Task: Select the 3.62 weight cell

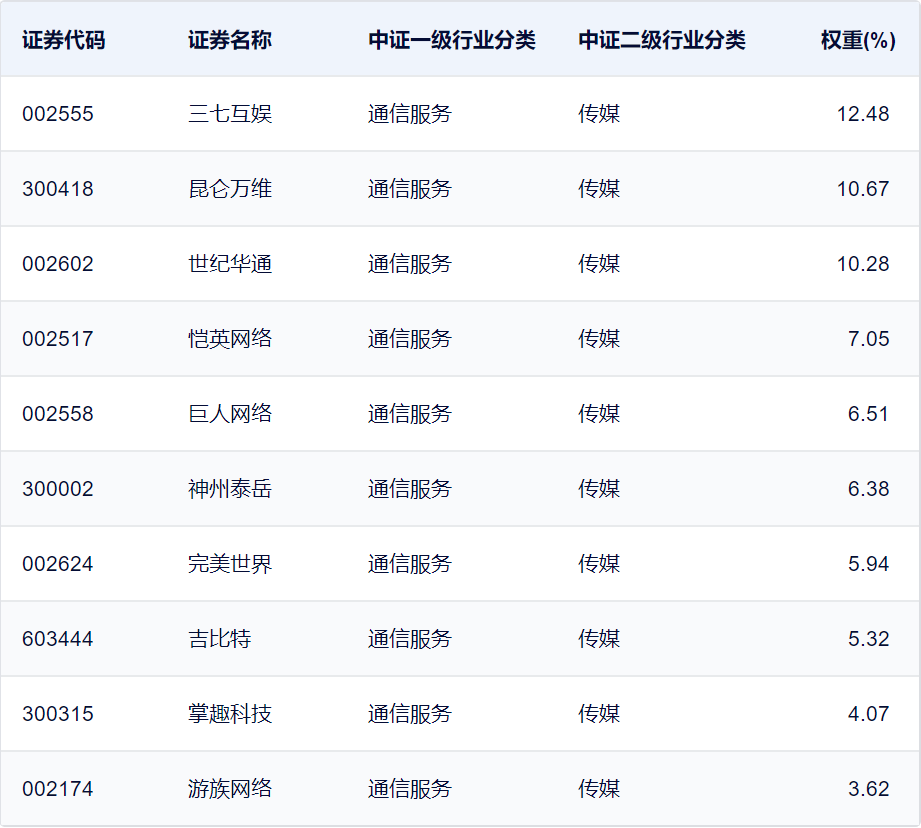Action: click(x=868, y=789)
